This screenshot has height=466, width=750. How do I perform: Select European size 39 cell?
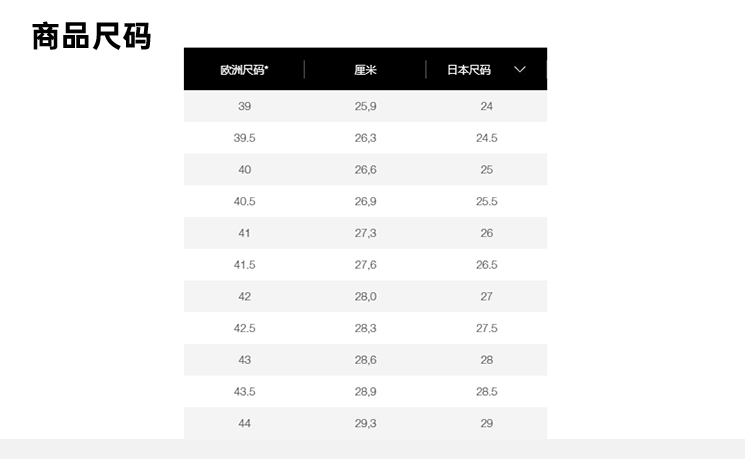tap(245, 106)
